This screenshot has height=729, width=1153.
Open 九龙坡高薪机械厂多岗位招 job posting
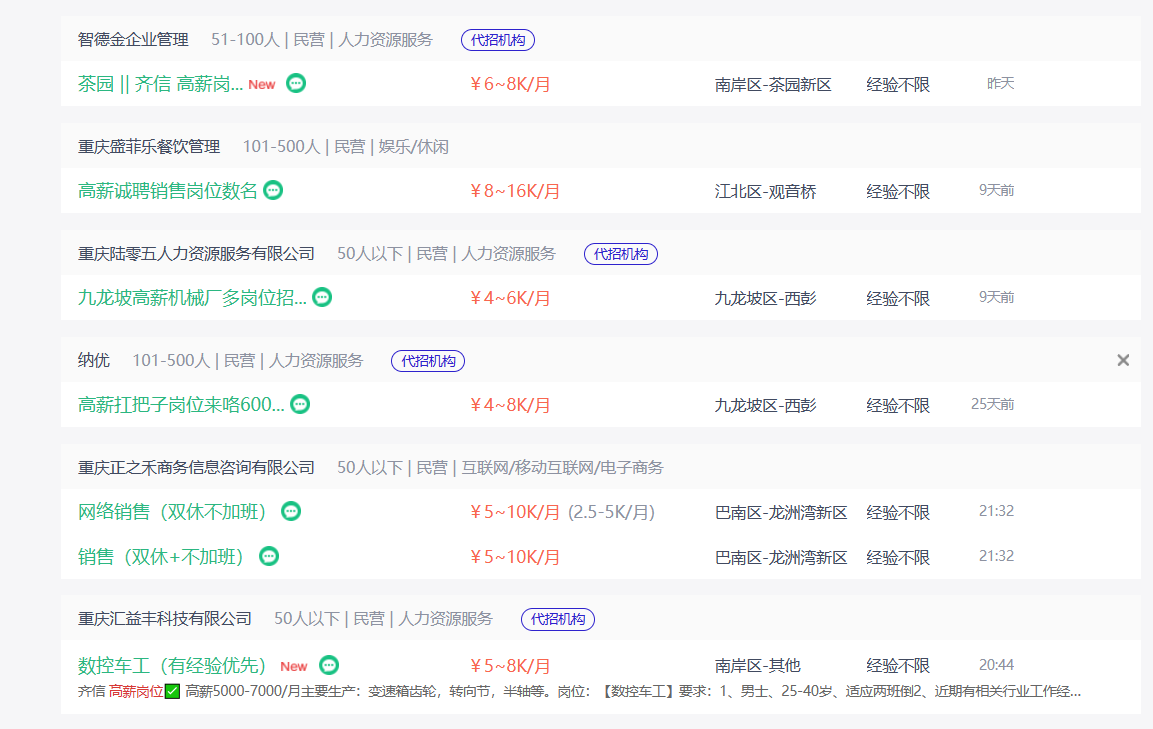(192, 298)
